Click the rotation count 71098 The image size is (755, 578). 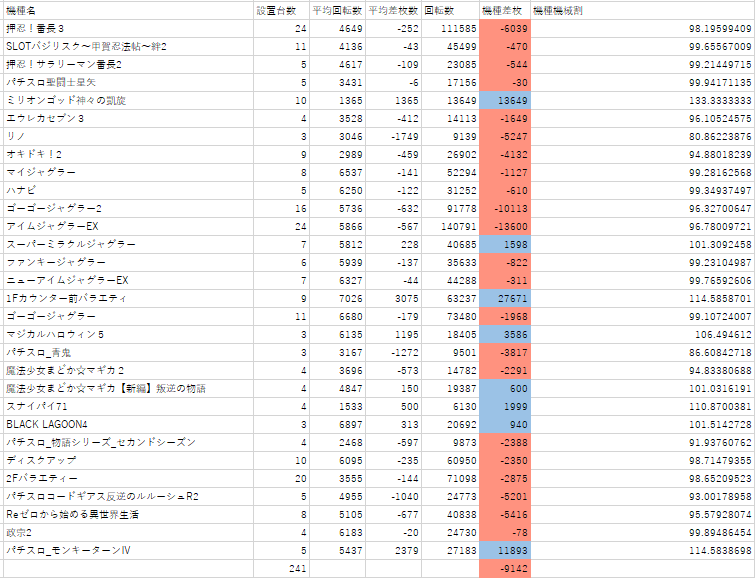450,479
